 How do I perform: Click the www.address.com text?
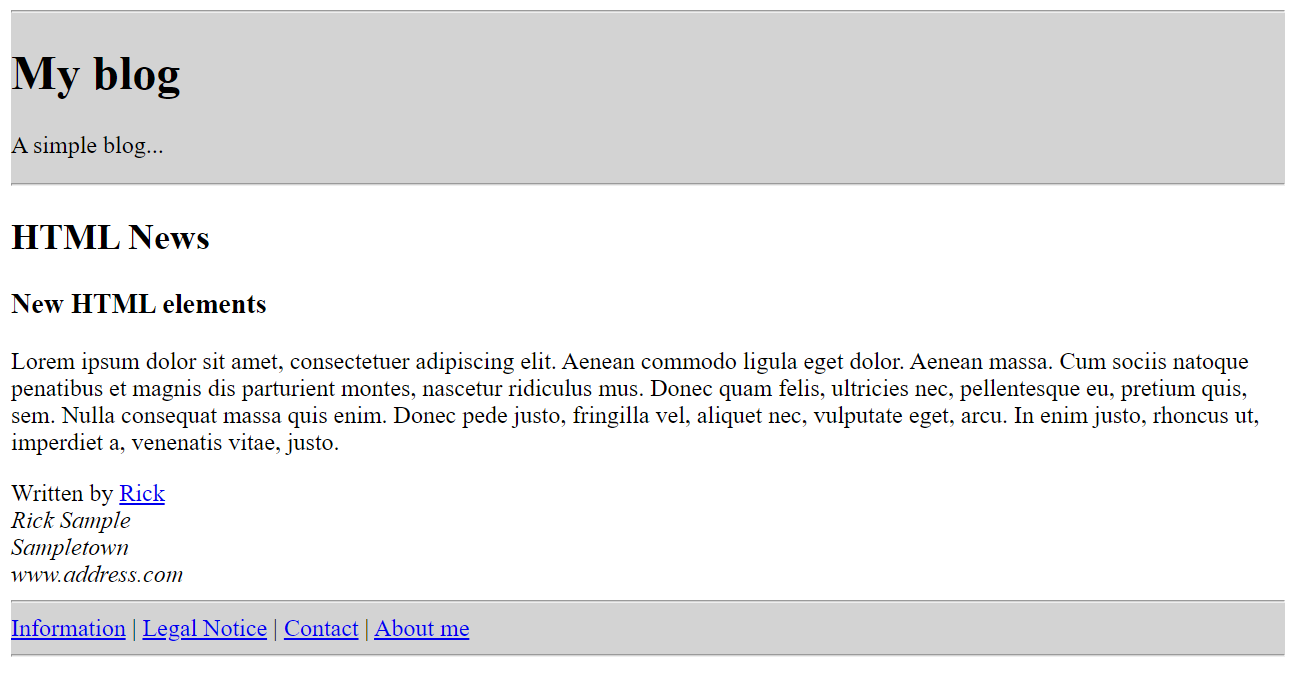97,575
